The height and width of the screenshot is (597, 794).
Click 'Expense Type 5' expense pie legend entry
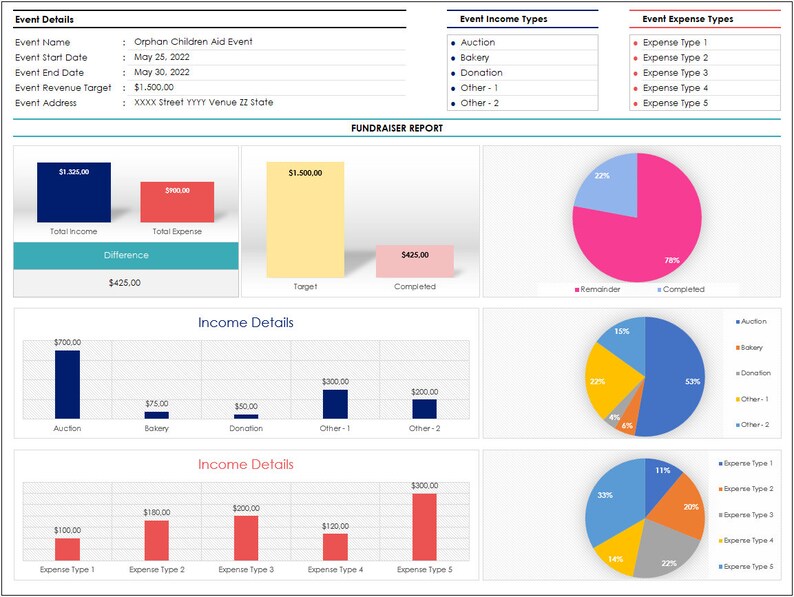coord(746,567)
